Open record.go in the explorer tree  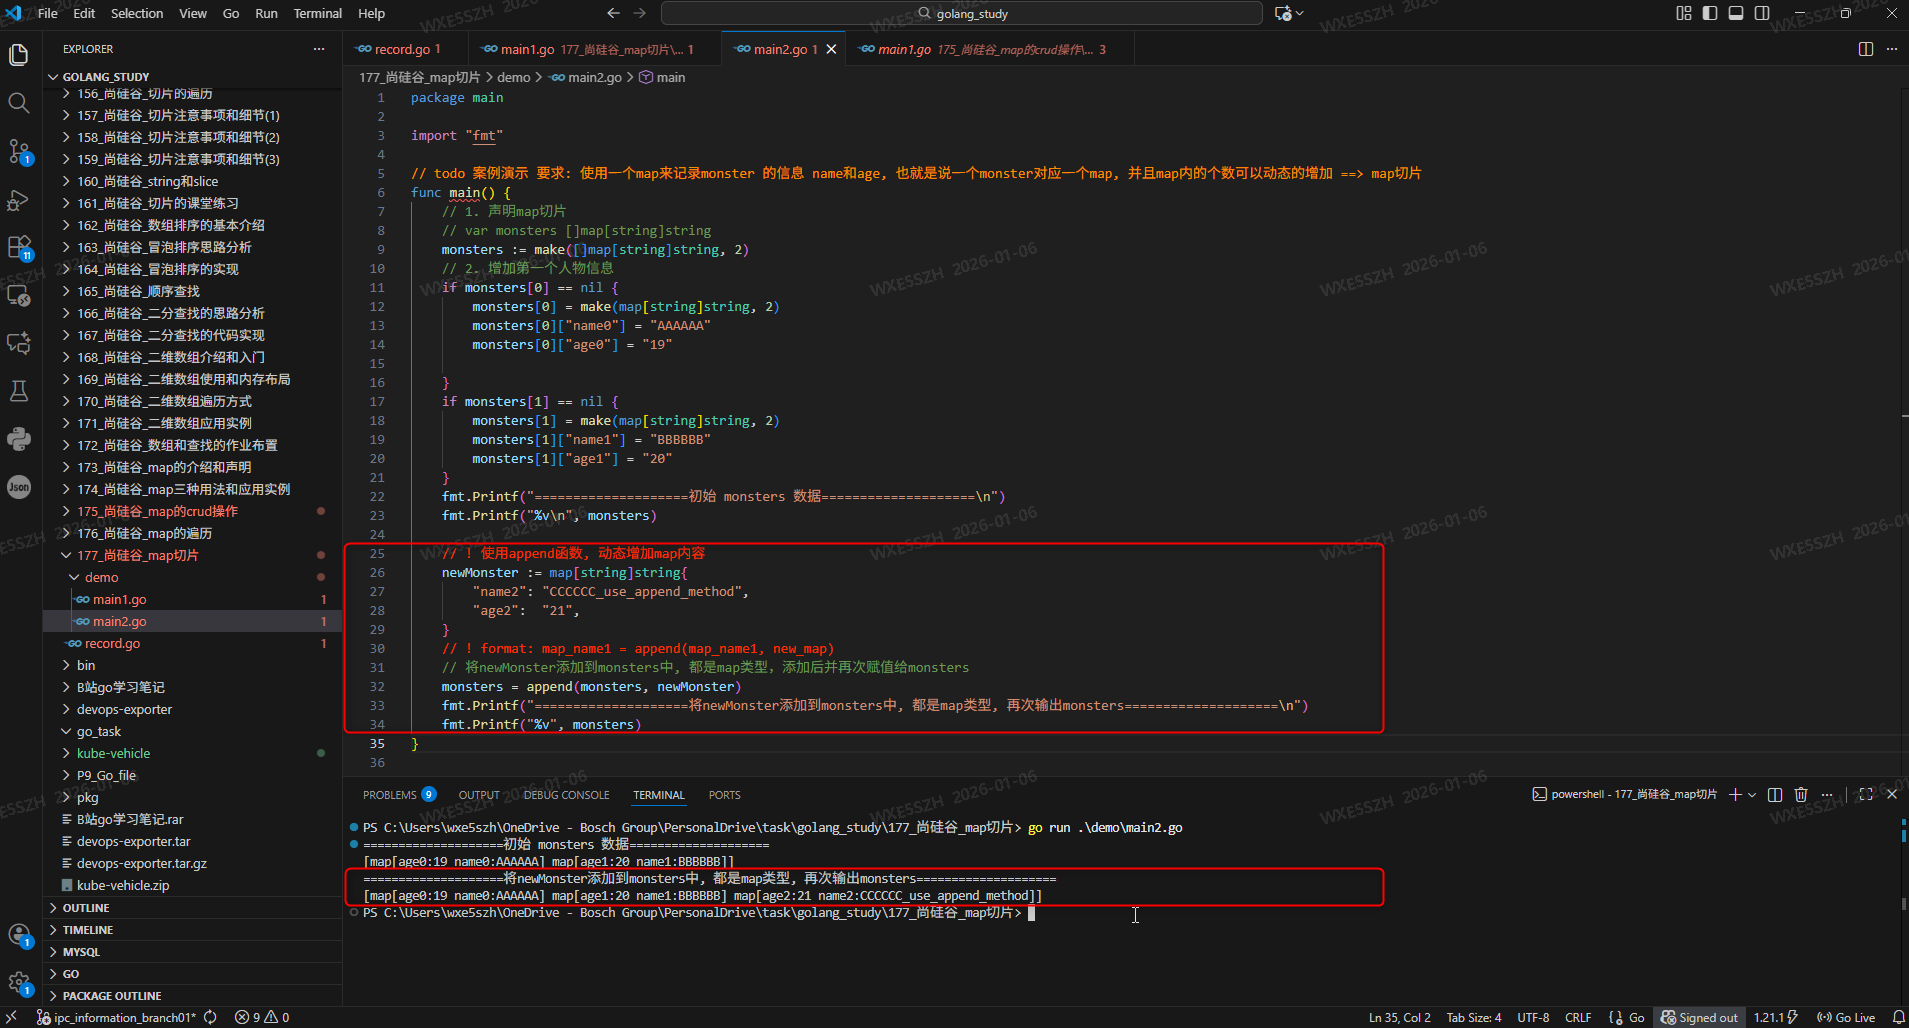tap(192, 643)
